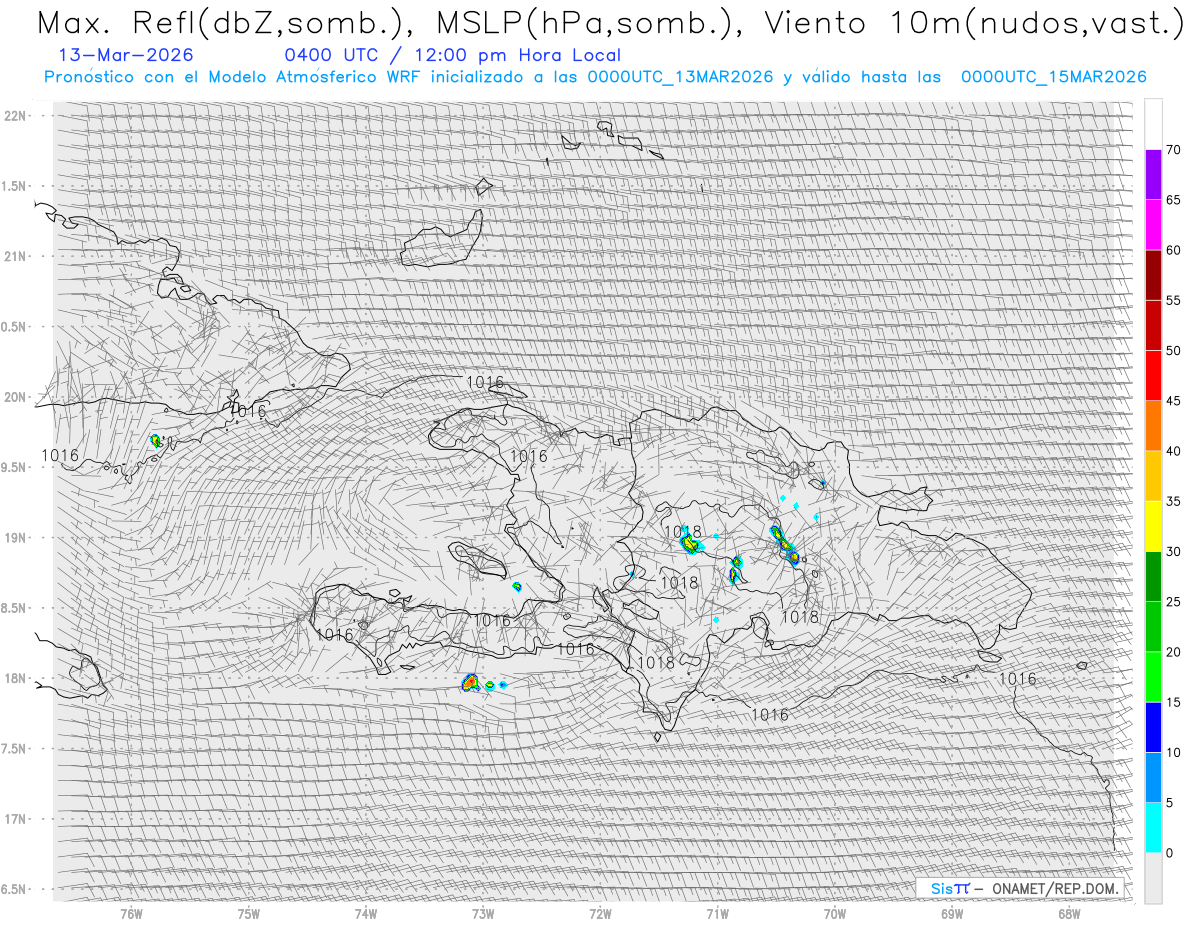The image size is (1200, 927).
Task: Select the '0400 UTC / 12:00 pm Hora Local' text
Action: click(x=452, y=55)
